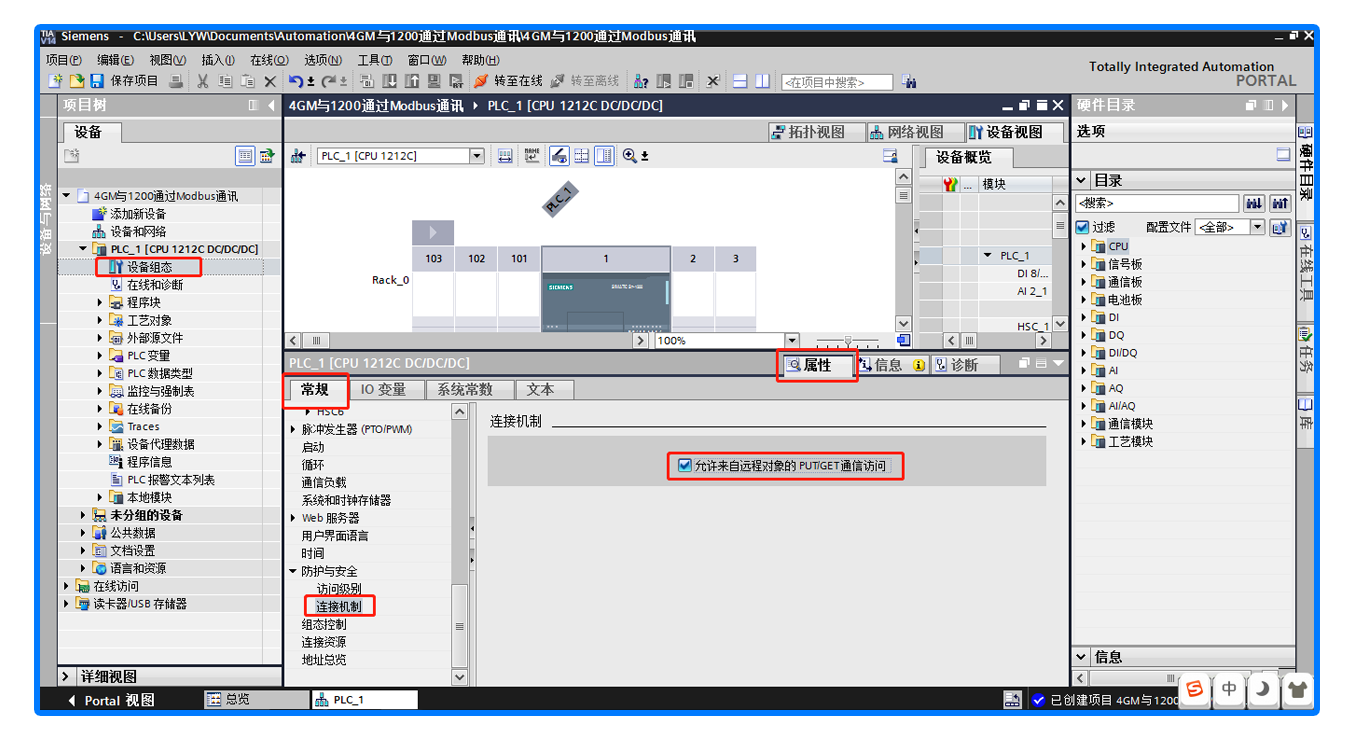Open the 选项 menu
The height and width of the screenshot is (729, 1366).
pyautogui.click(x=322, y=60)
